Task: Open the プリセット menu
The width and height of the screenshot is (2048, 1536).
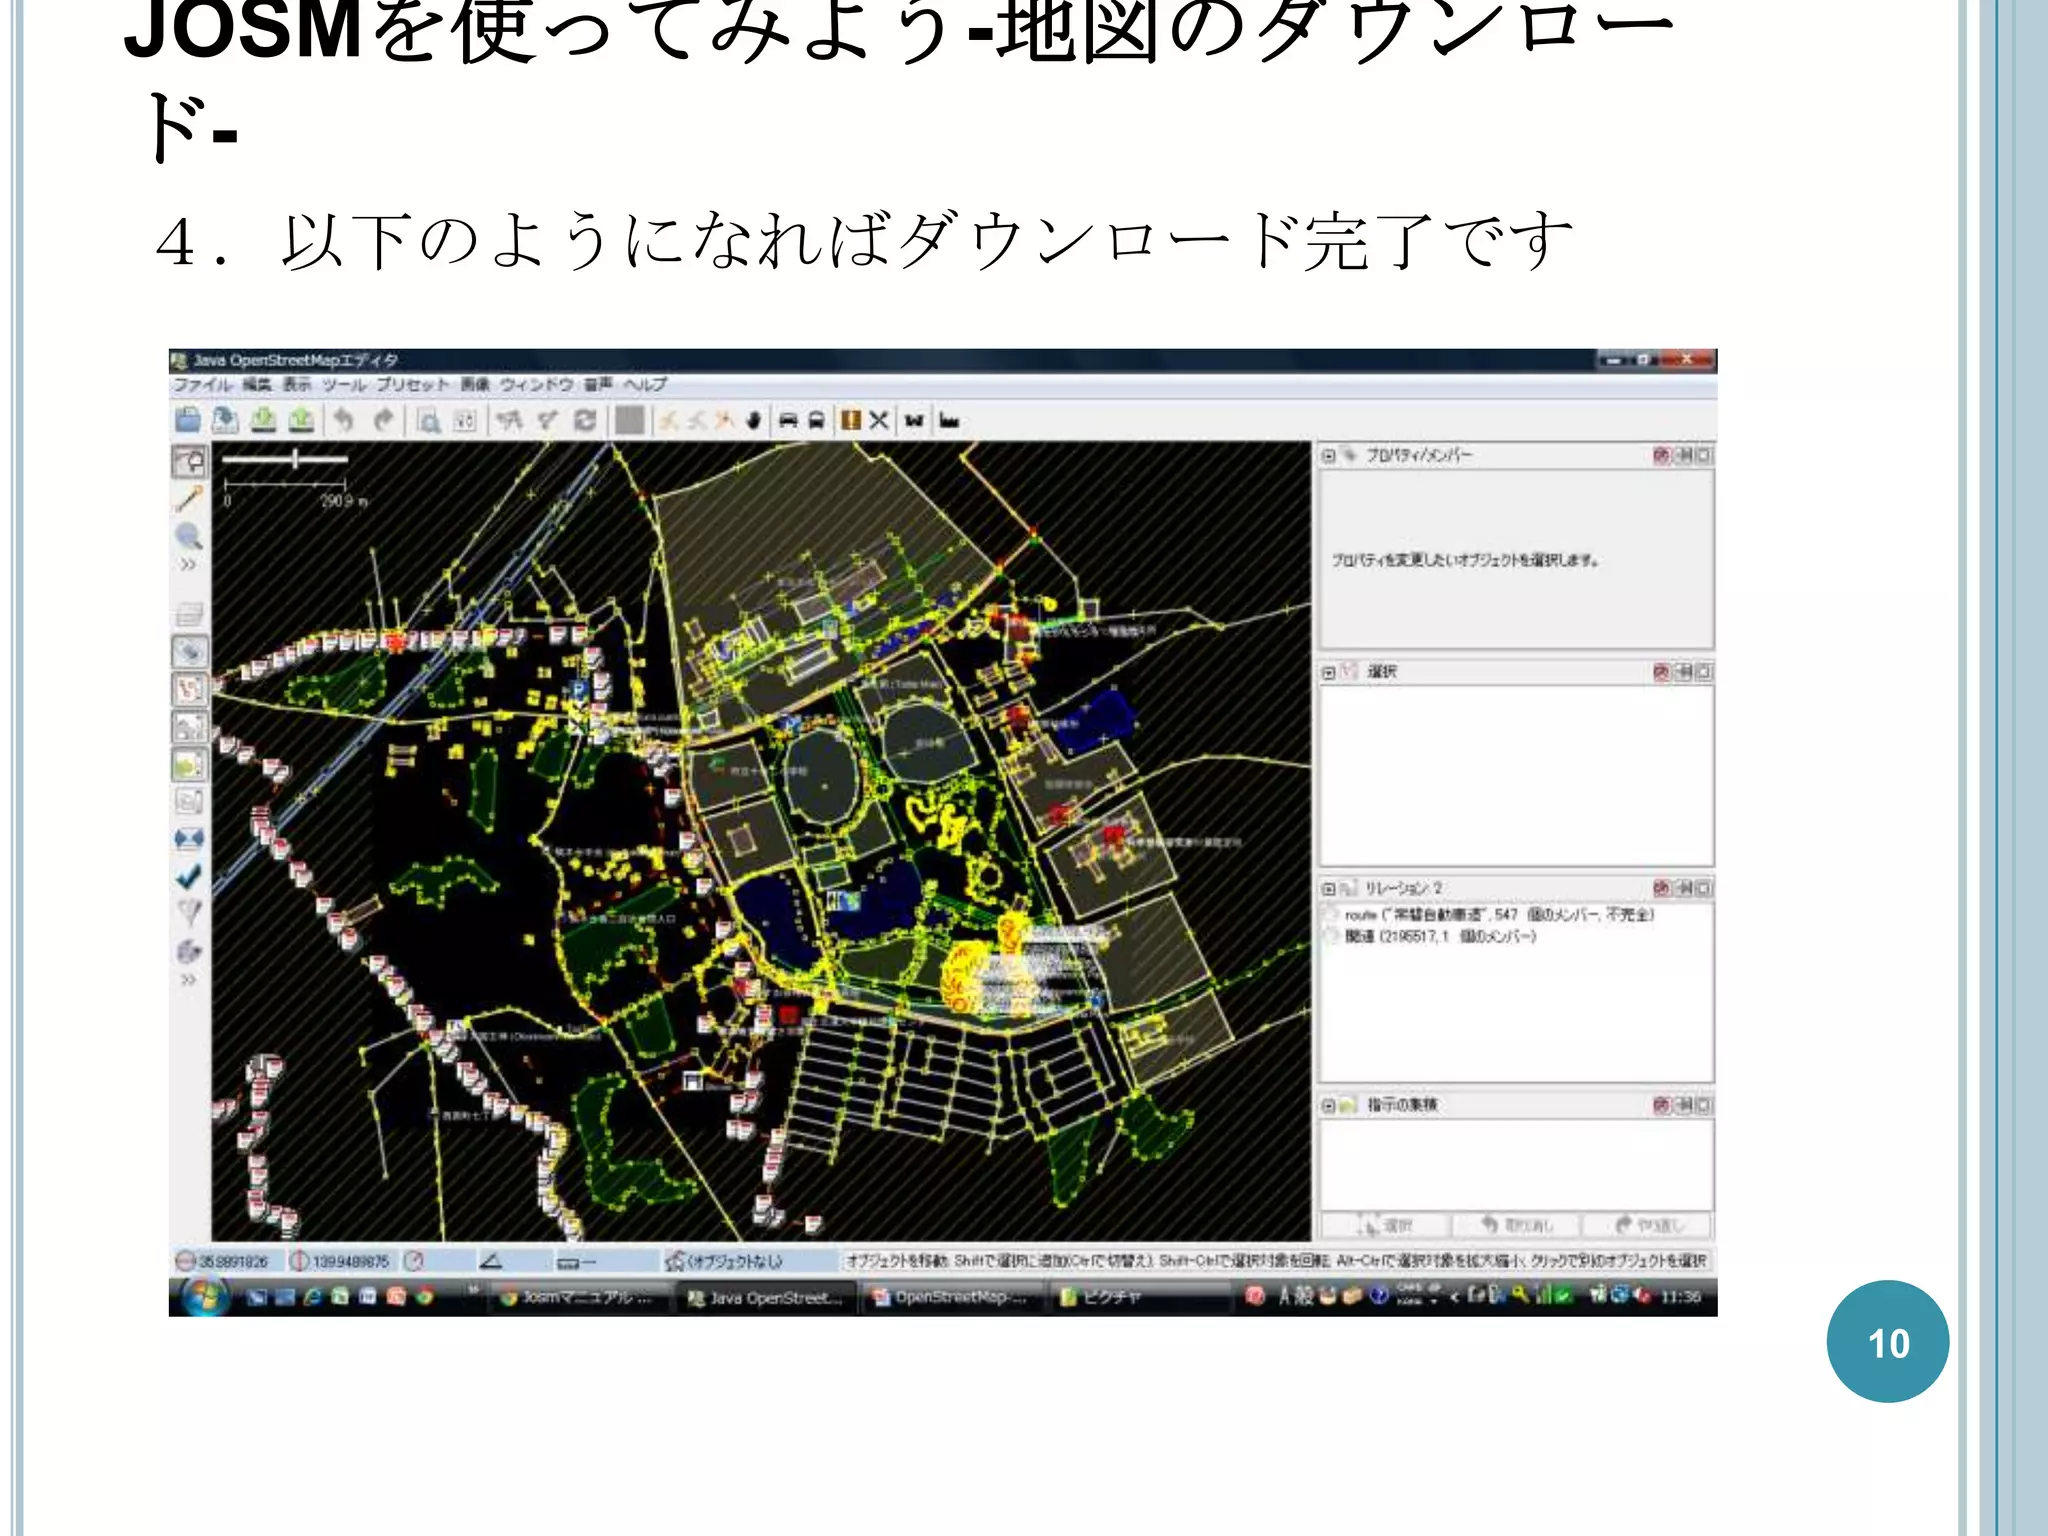Action: click(413, 385)
